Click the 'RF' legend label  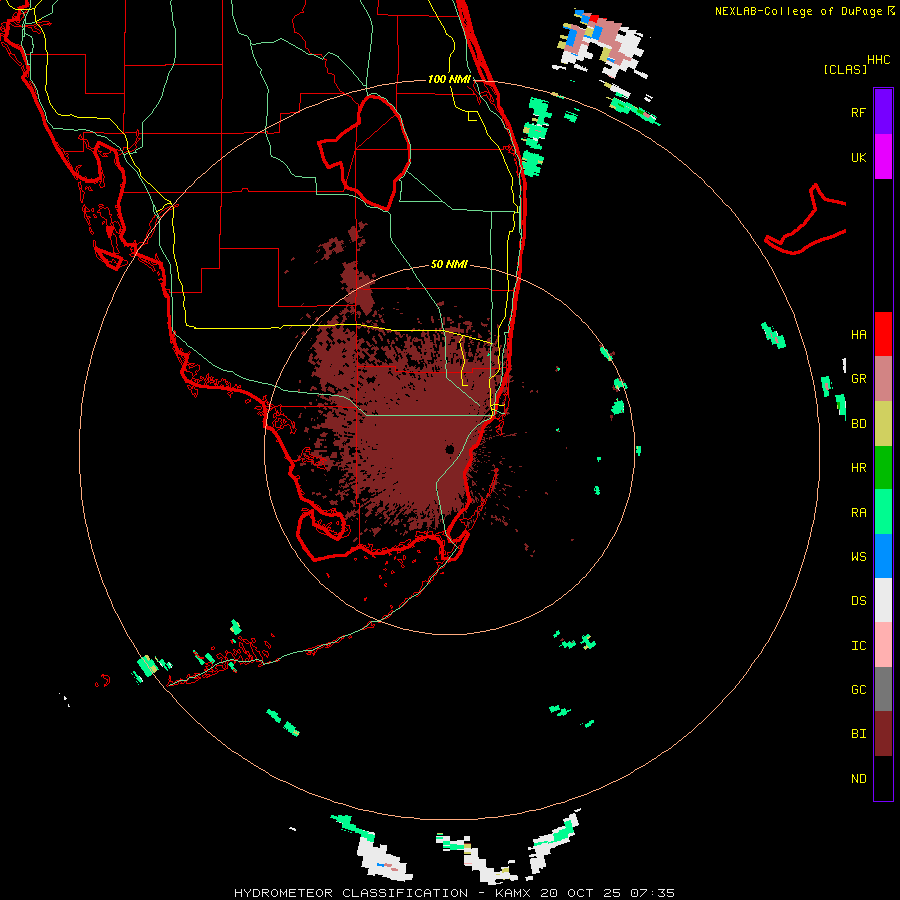858,112
